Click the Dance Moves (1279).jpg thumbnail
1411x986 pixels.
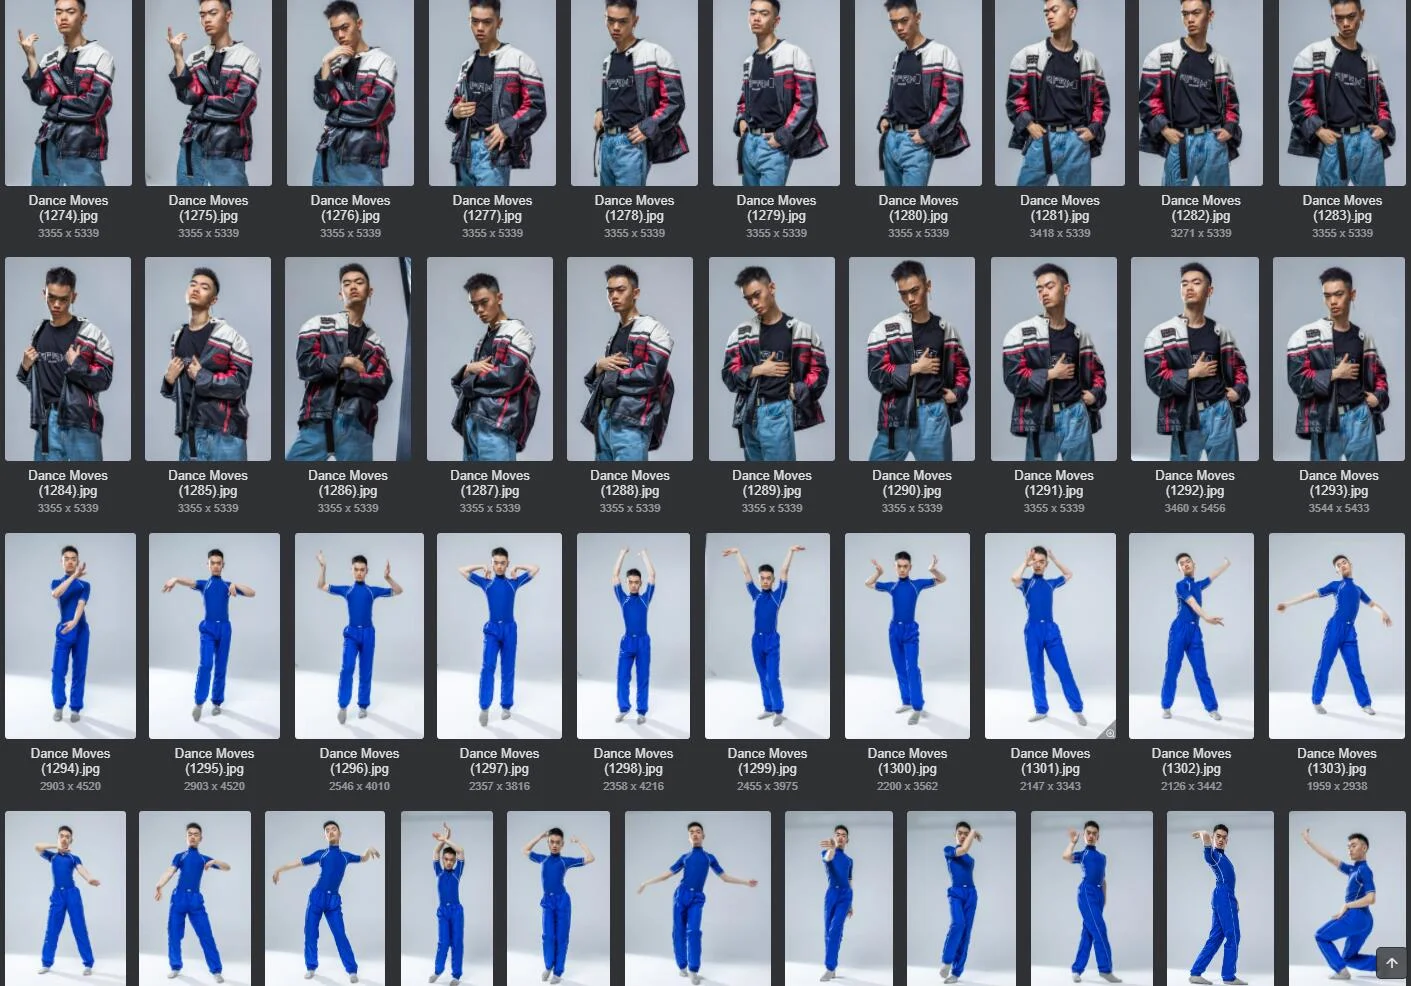(776, 93)
